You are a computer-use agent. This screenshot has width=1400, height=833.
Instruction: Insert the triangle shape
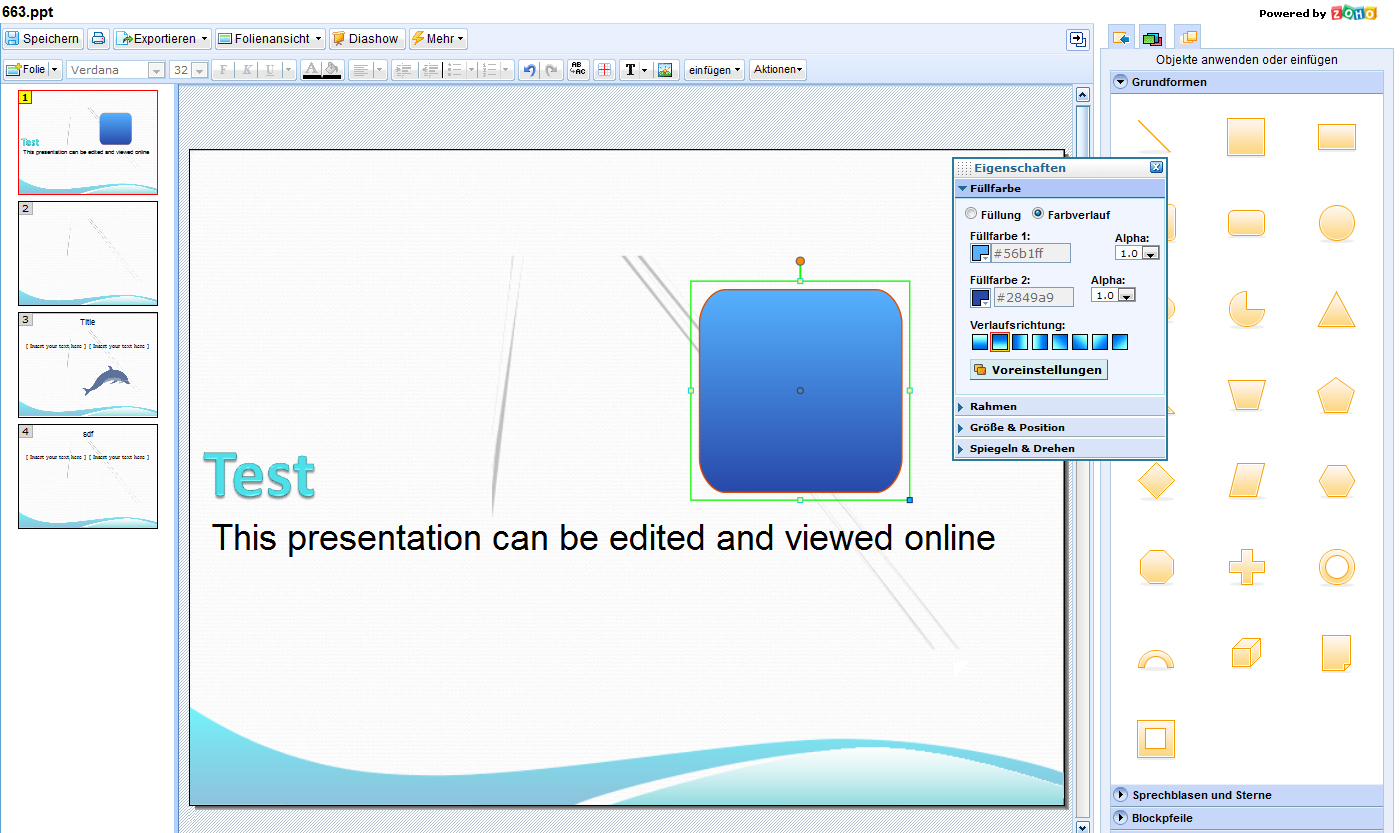point(1337,310)
